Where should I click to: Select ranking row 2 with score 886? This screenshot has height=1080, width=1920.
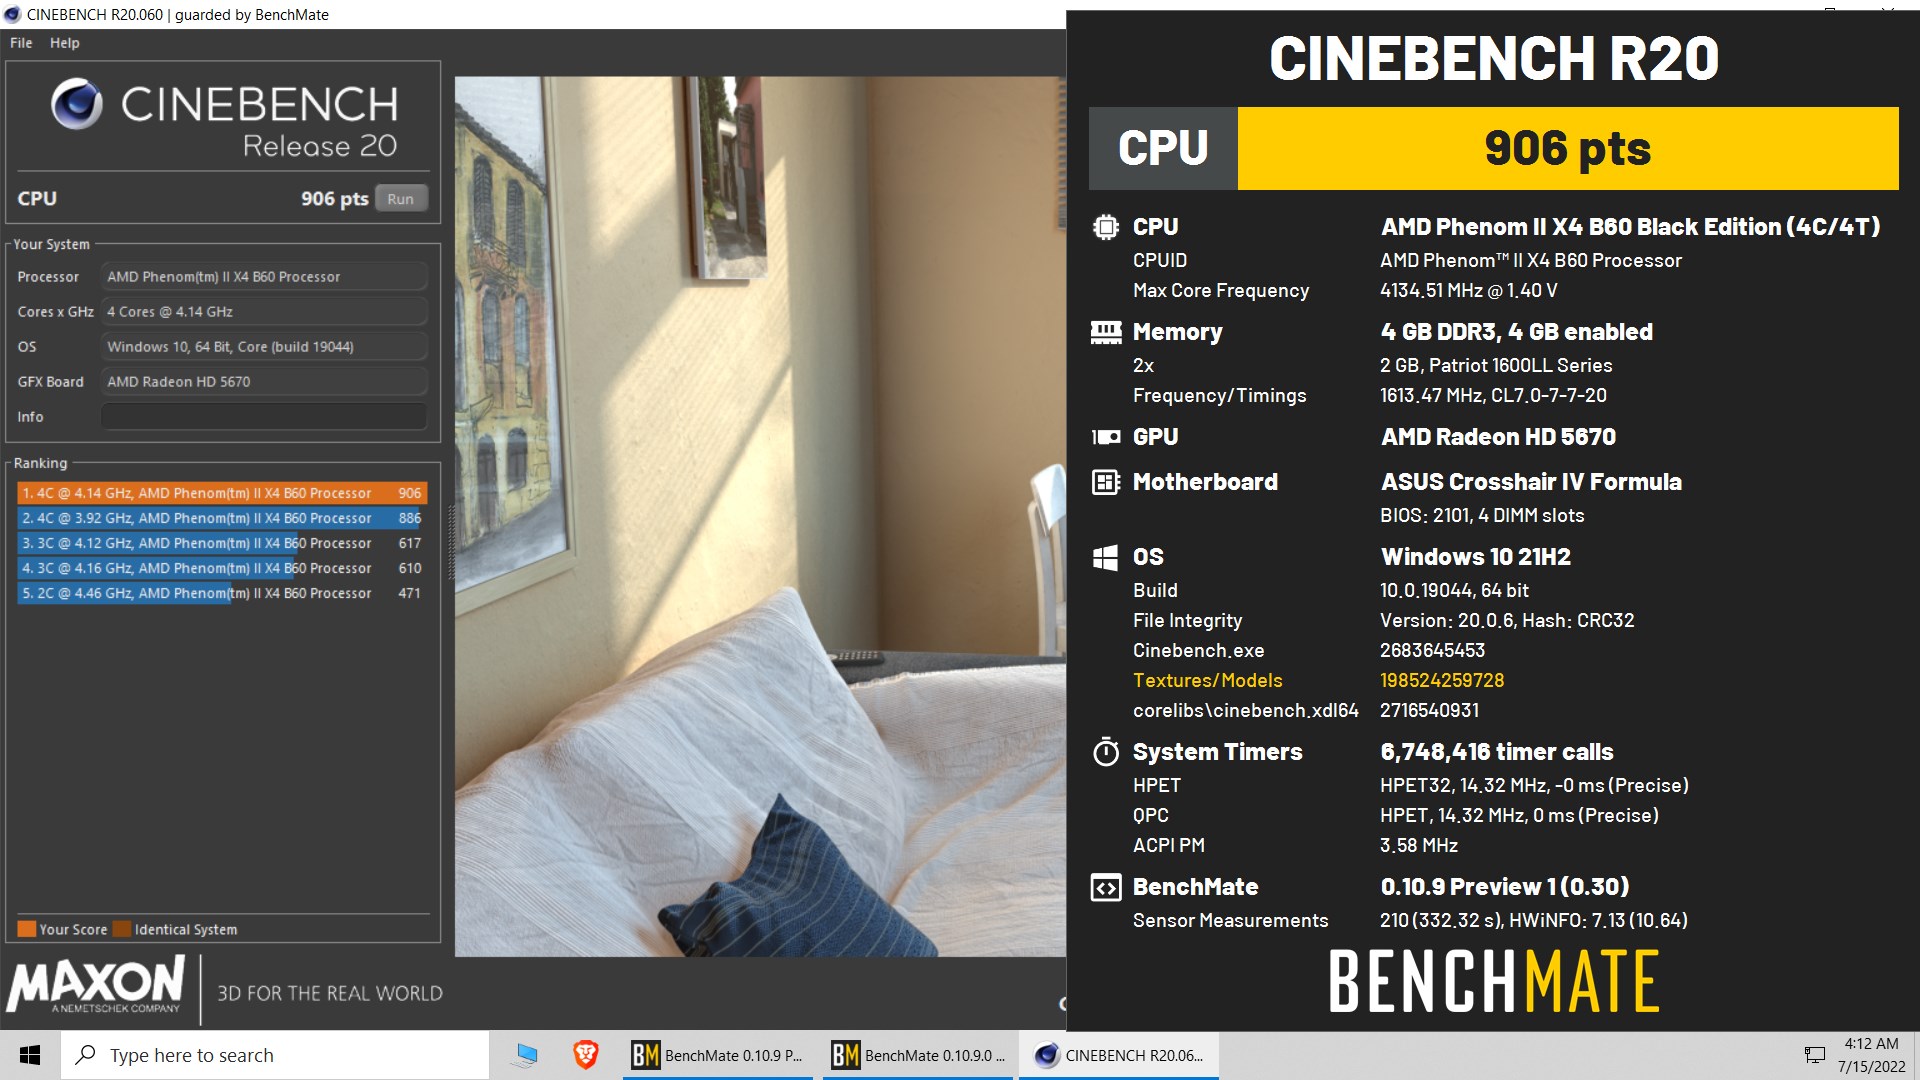pyautogui.click(x=222, y=518)
